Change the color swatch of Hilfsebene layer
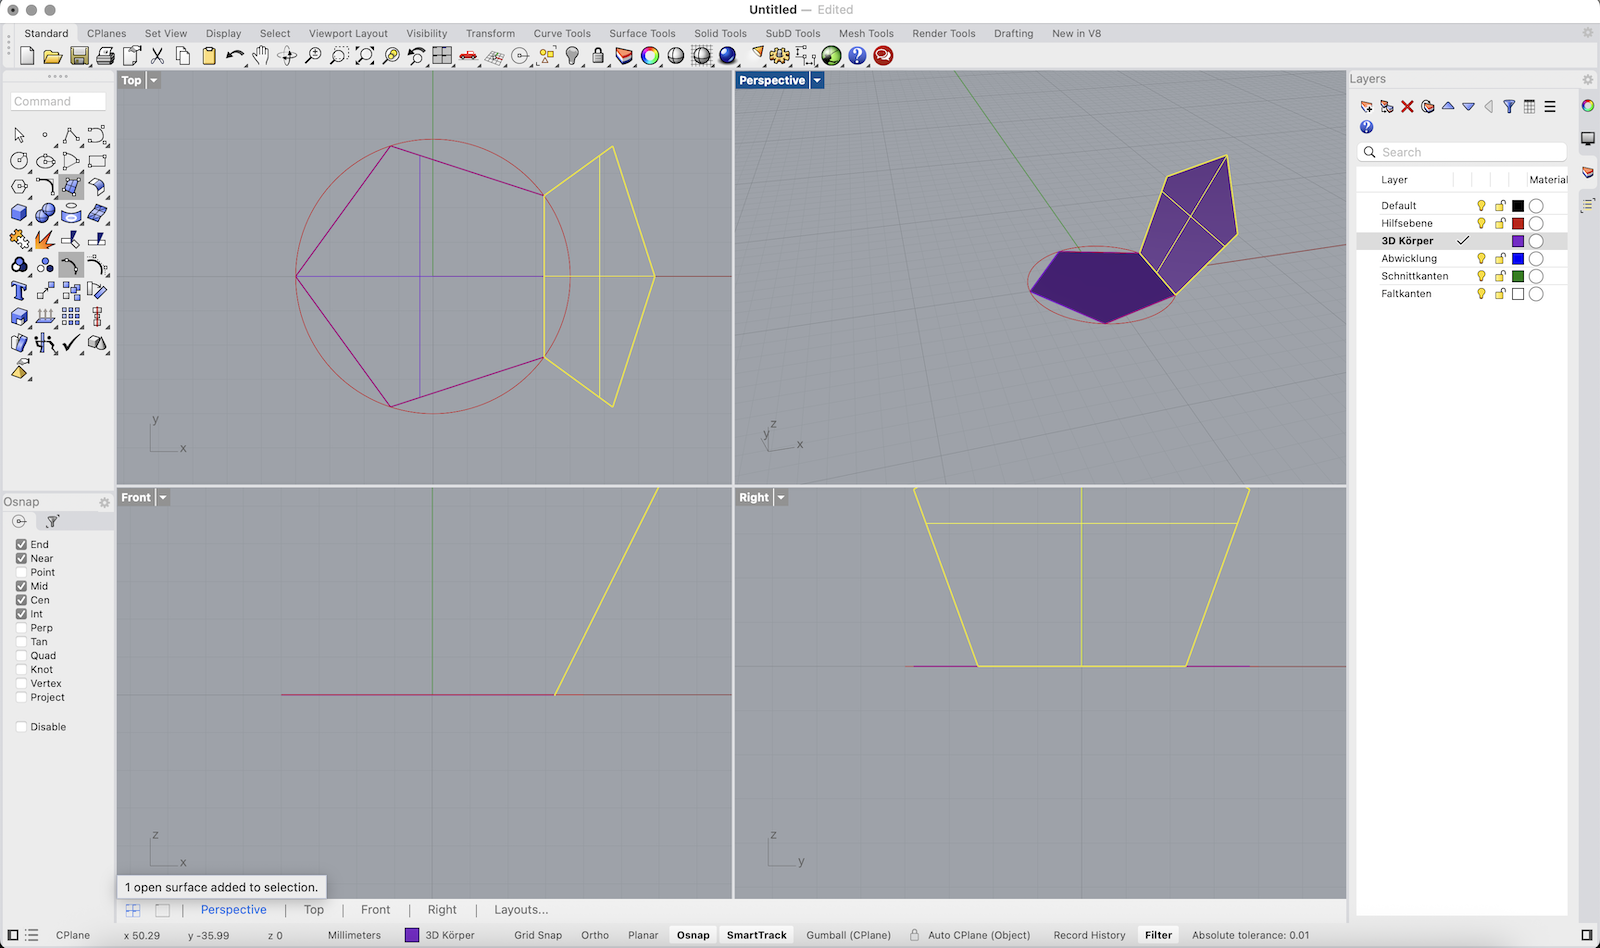The width and height of the screenshot is (1600, 948). click(x=1518, y=223)
